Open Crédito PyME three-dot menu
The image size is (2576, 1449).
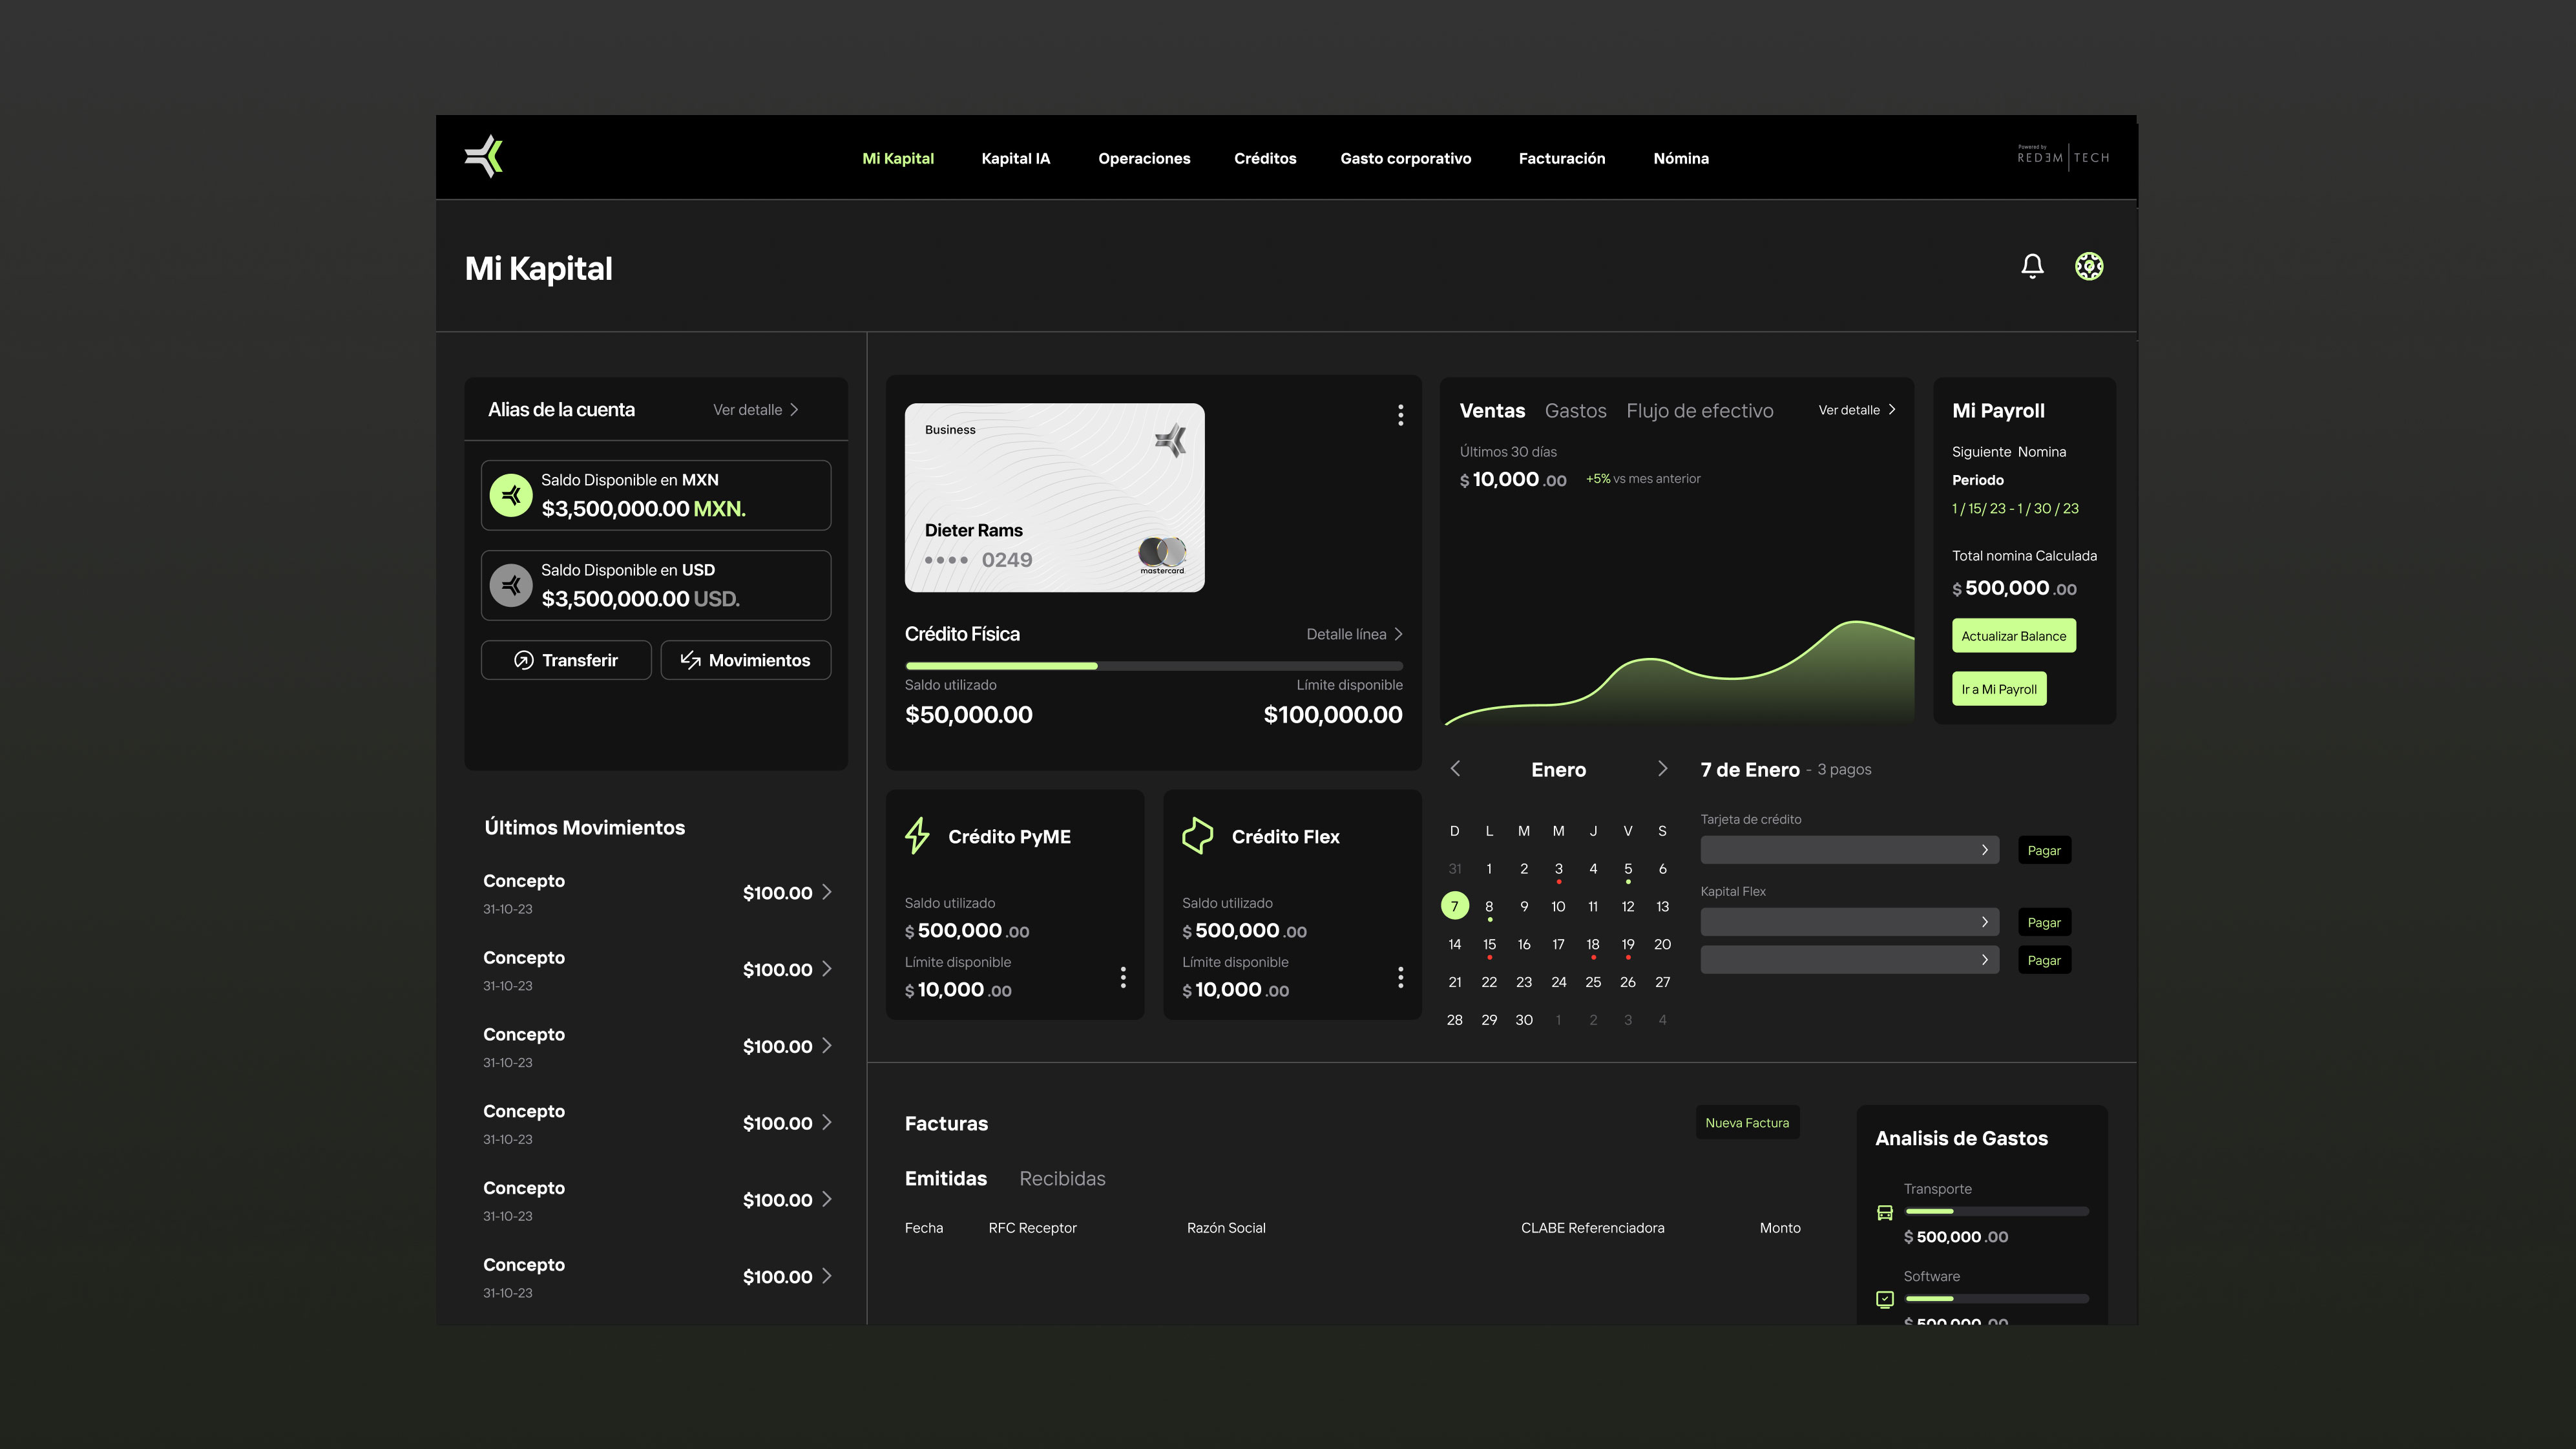tap(1123, 977)
